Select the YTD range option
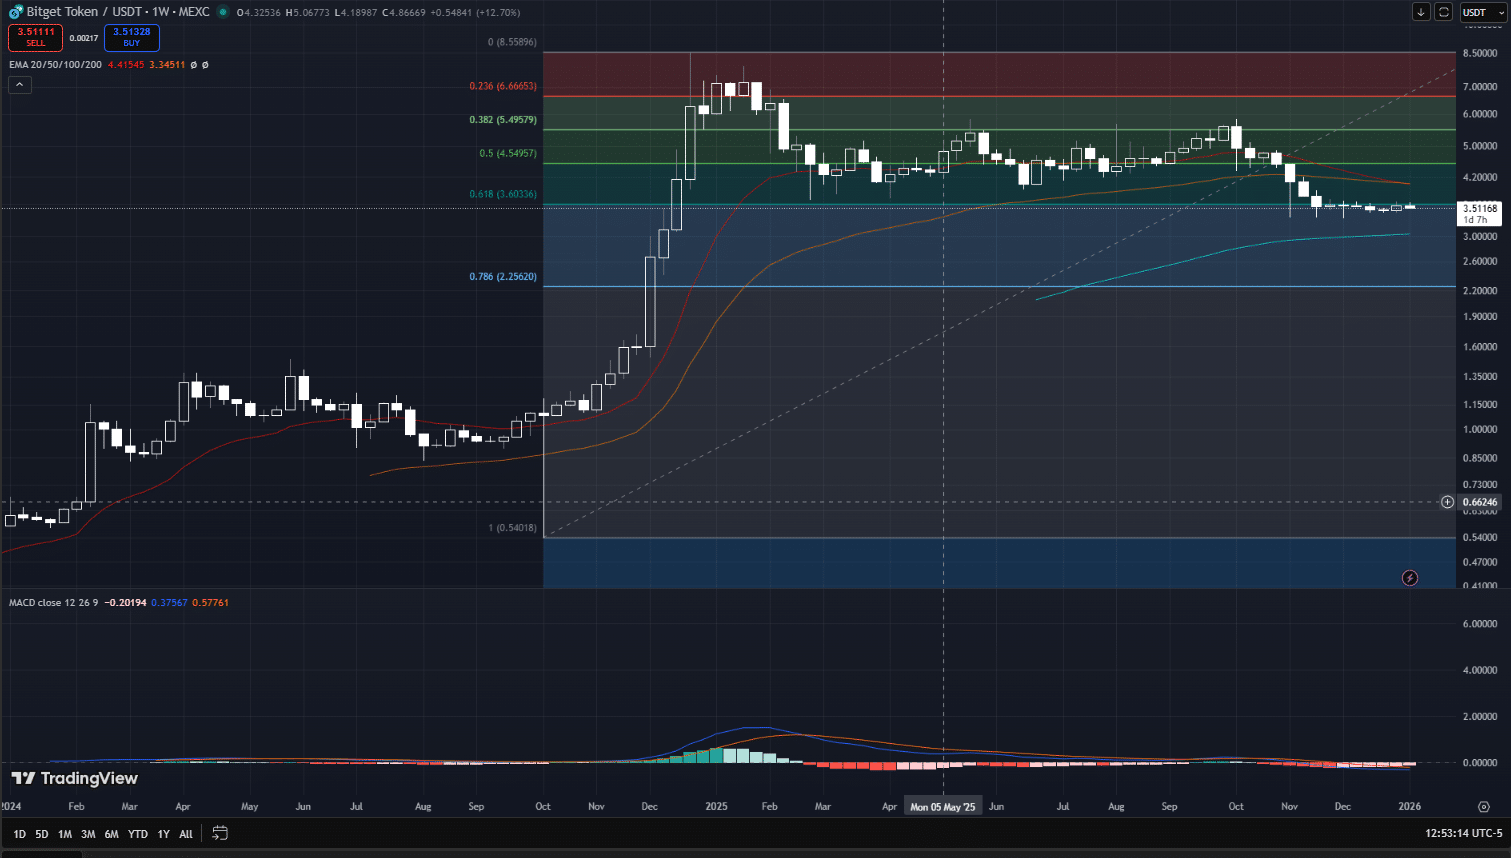 pyautogui.click(x=137, y=833)
